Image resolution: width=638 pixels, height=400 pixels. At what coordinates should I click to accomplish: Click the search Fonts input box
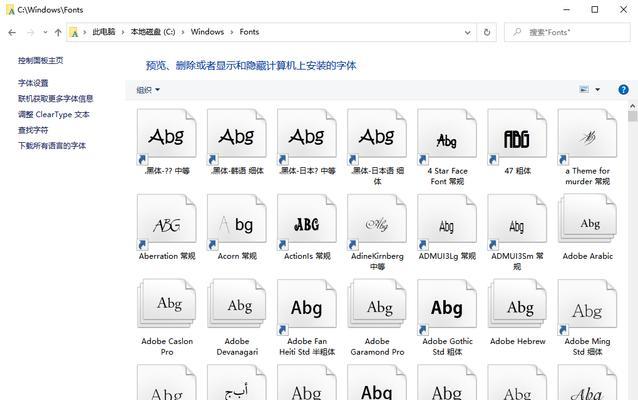pos(567,32)
